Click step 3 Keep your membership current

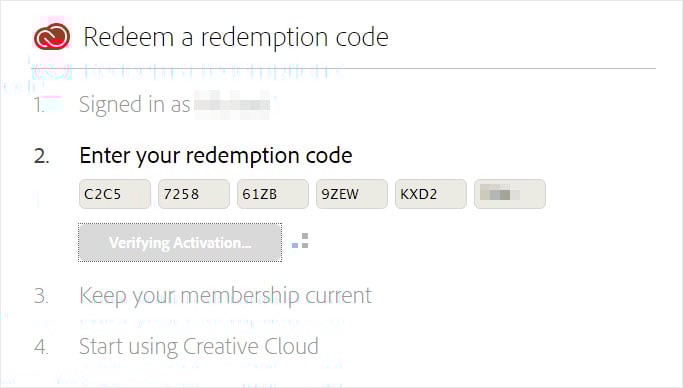225,296
